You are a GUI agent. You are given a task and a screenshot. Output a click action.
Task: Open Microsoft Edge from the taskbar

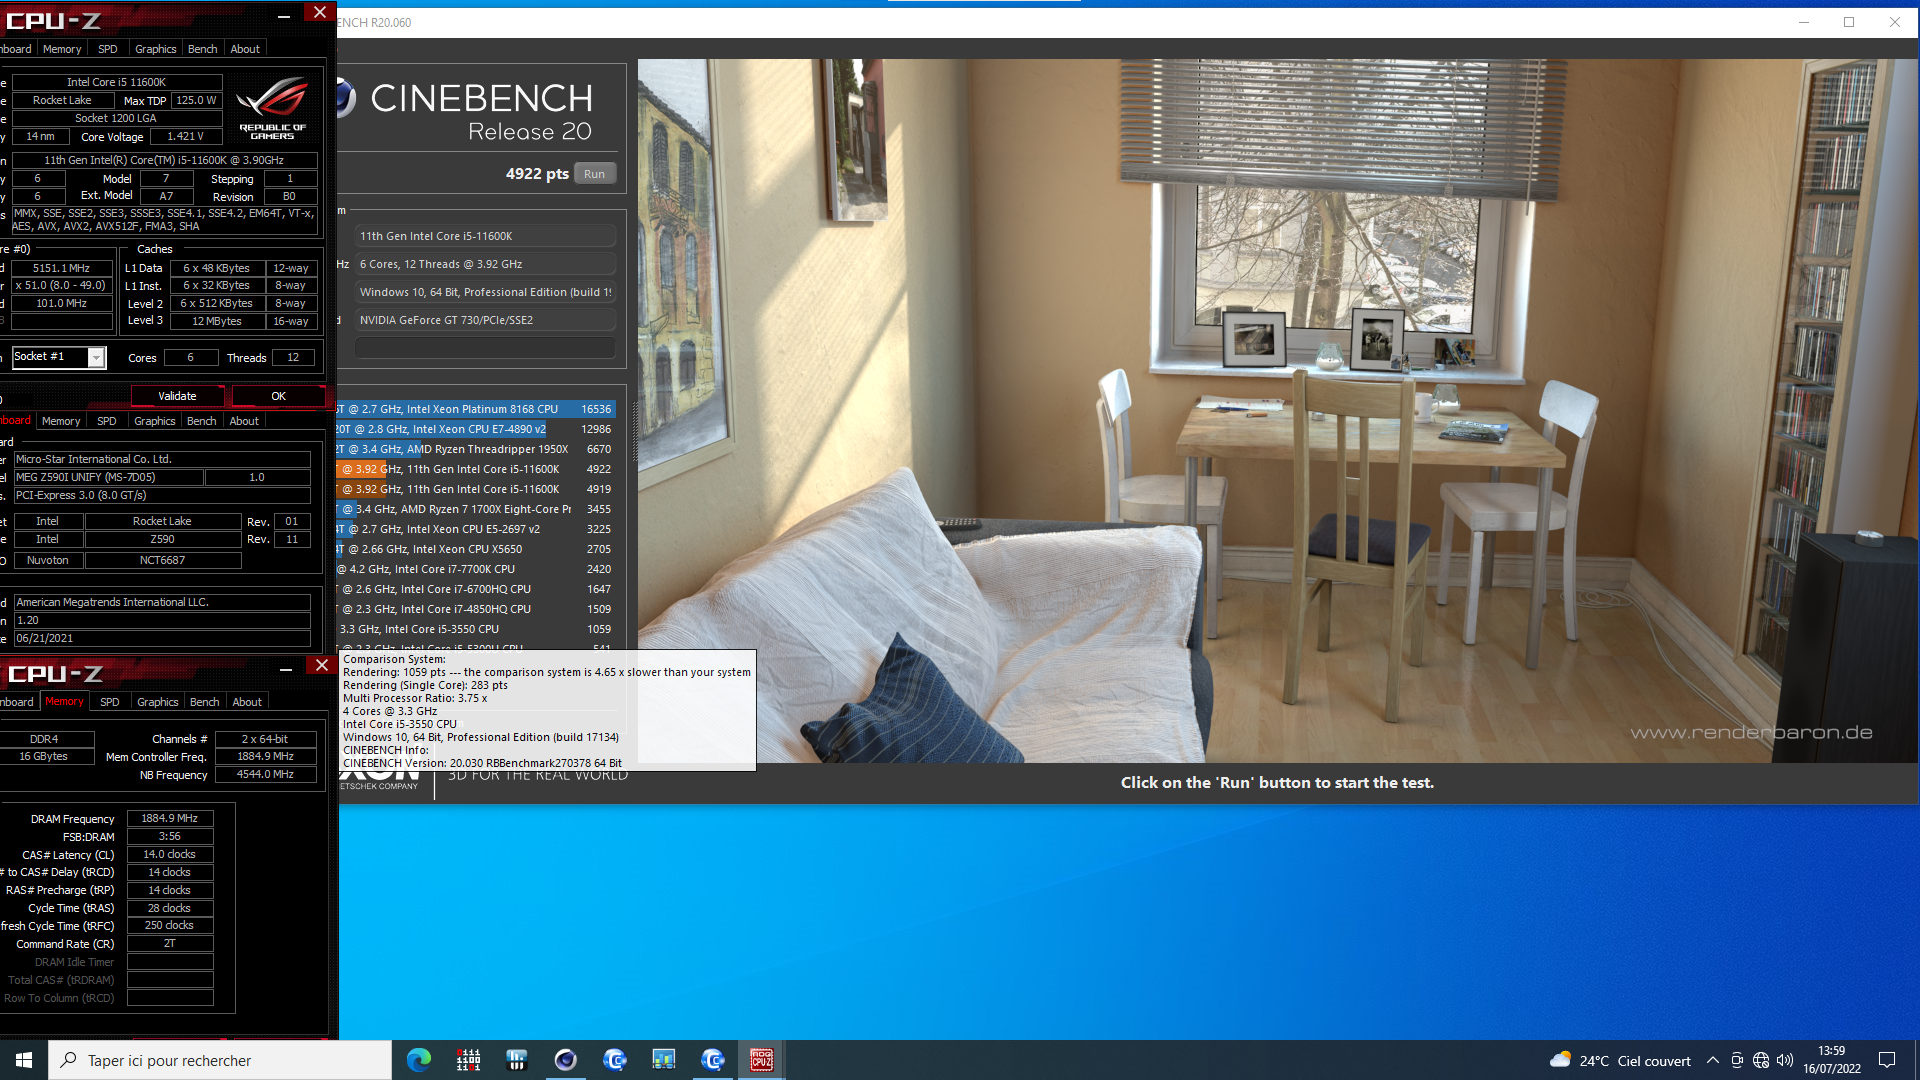(x=419, y=1060)
